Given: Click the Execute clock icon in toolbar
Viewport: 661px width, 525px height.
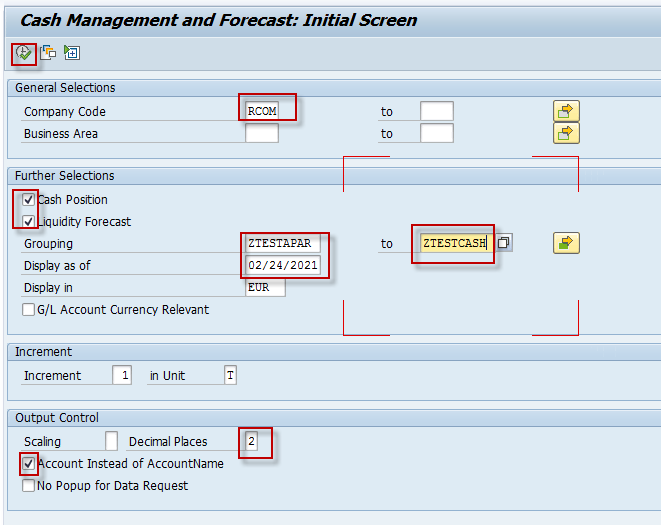Looking at the screenshot, I should (23, 53).
